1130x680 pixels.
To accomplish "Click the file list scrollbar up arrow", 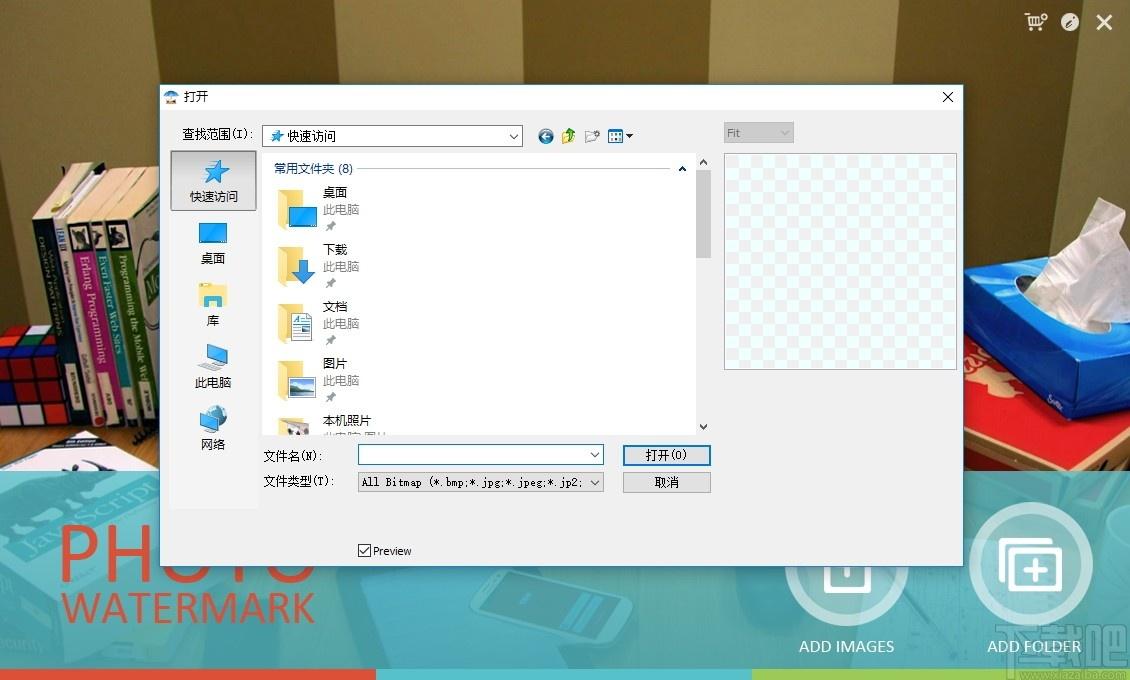I will 703,162.
